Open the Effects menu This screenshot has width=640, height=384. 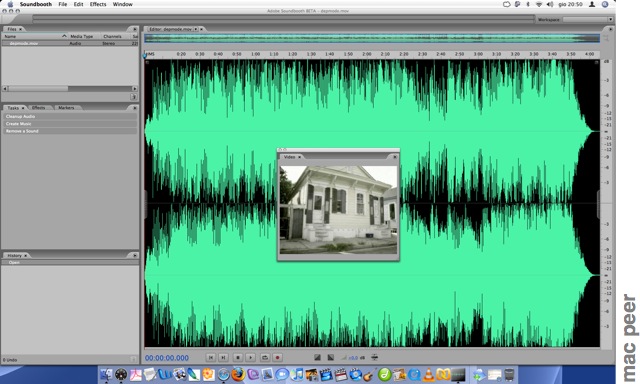[98, 4]
